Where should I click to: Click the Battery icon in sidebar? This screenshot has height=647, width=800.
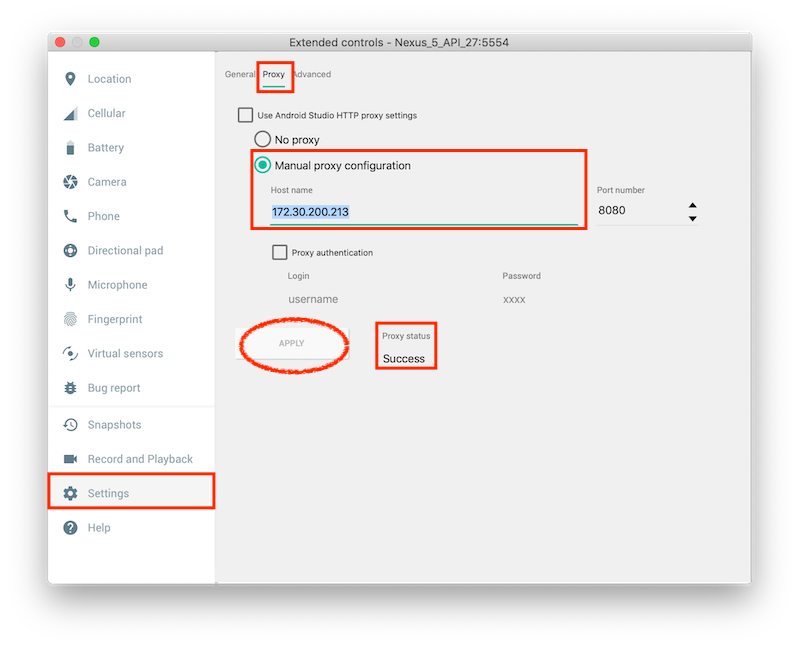point(70,147)
